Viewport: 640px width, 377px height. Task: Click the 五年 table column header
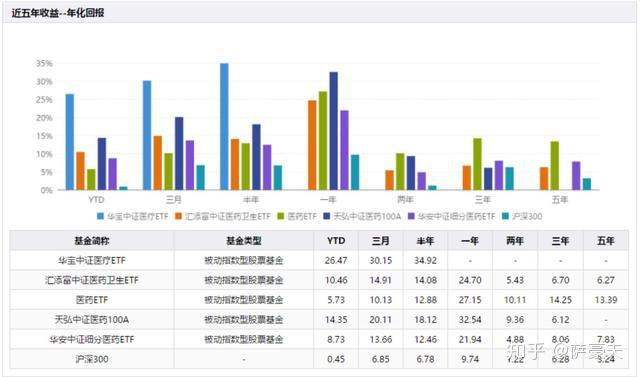coord(606,241)
